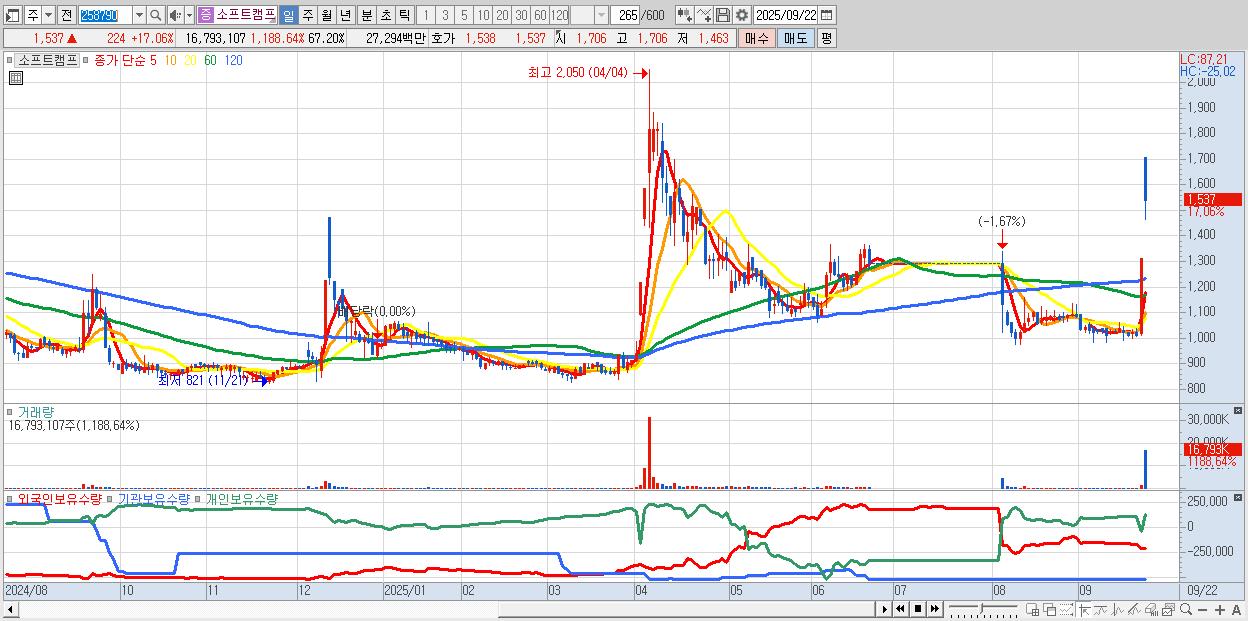
Task: Save chart using the floppy disk icon
Action: [722, 15]
